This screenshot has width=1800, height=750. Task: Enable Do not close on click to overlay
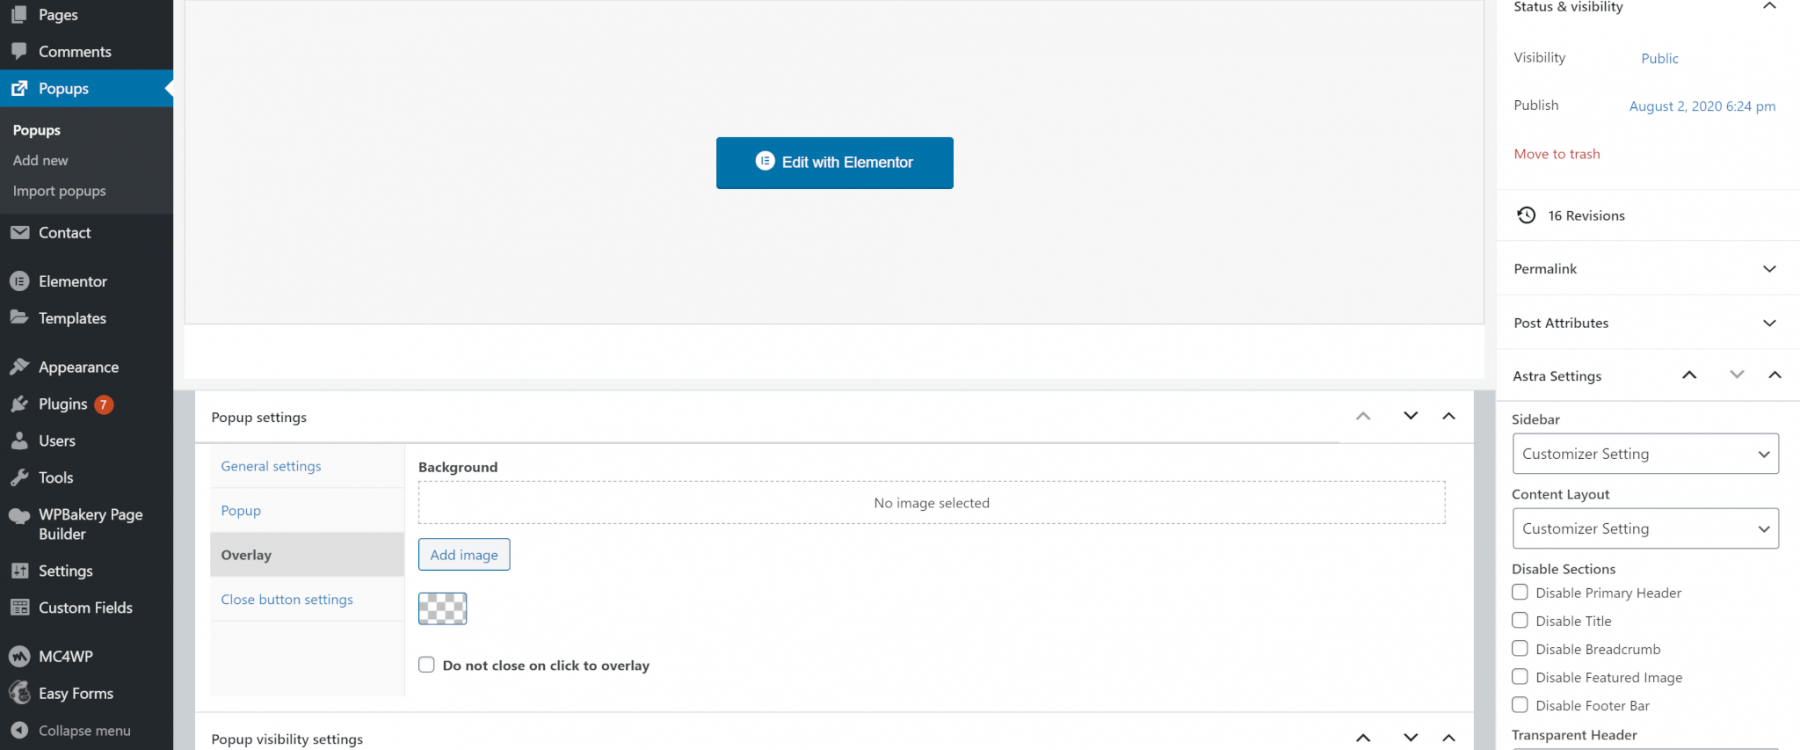[x=427, y=665]
